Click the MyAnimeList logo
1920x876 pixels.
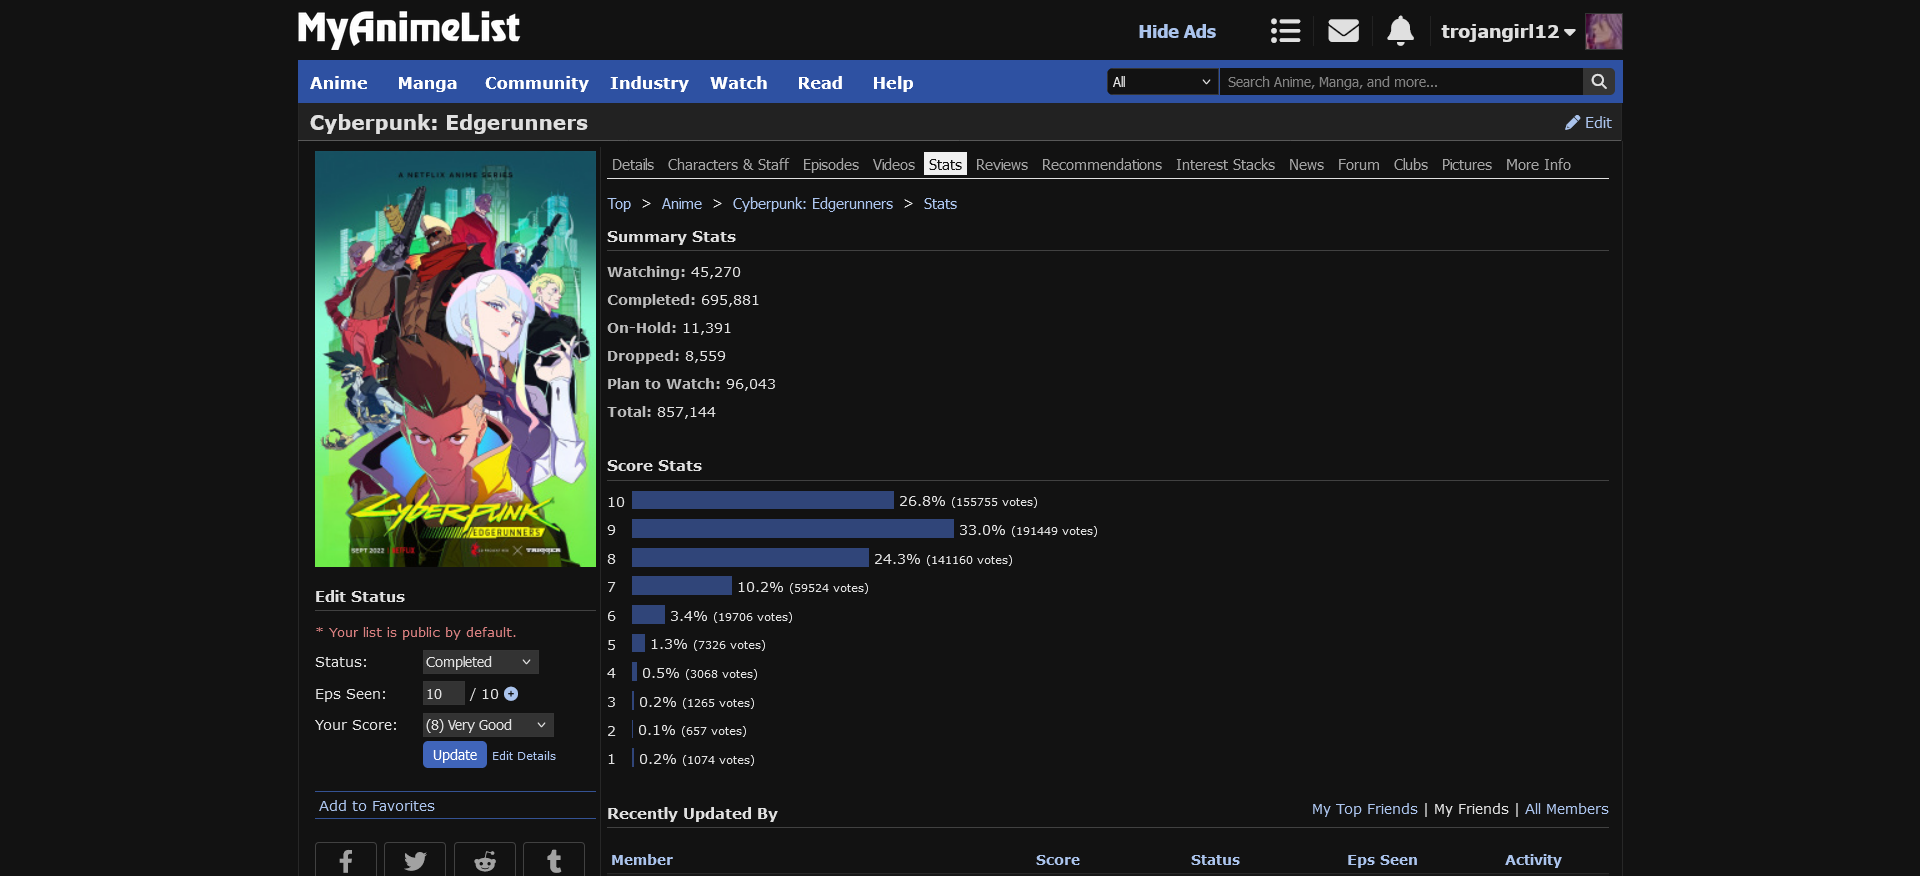(x=409, y=29)
